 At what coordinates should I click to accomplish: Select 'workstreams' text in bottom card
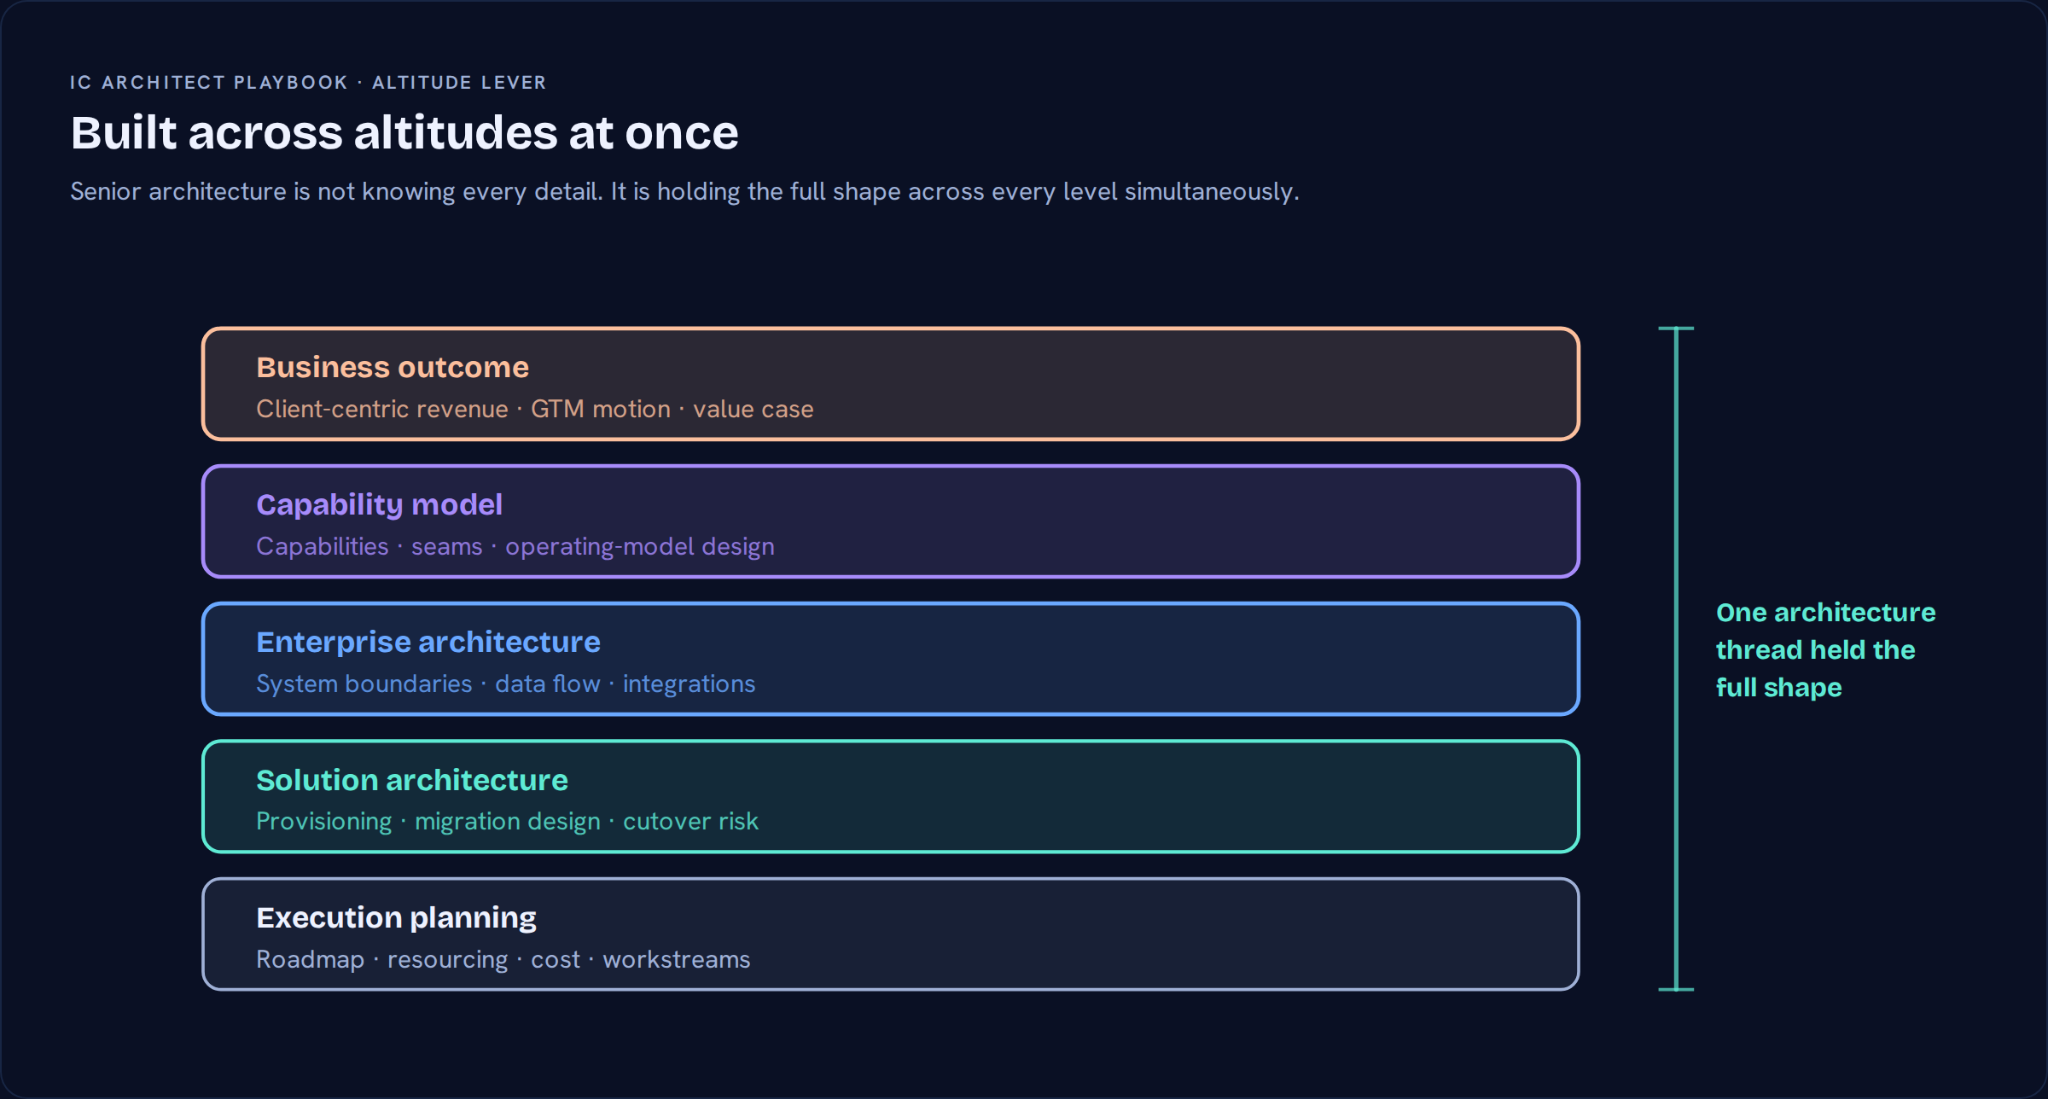[676, 960]
